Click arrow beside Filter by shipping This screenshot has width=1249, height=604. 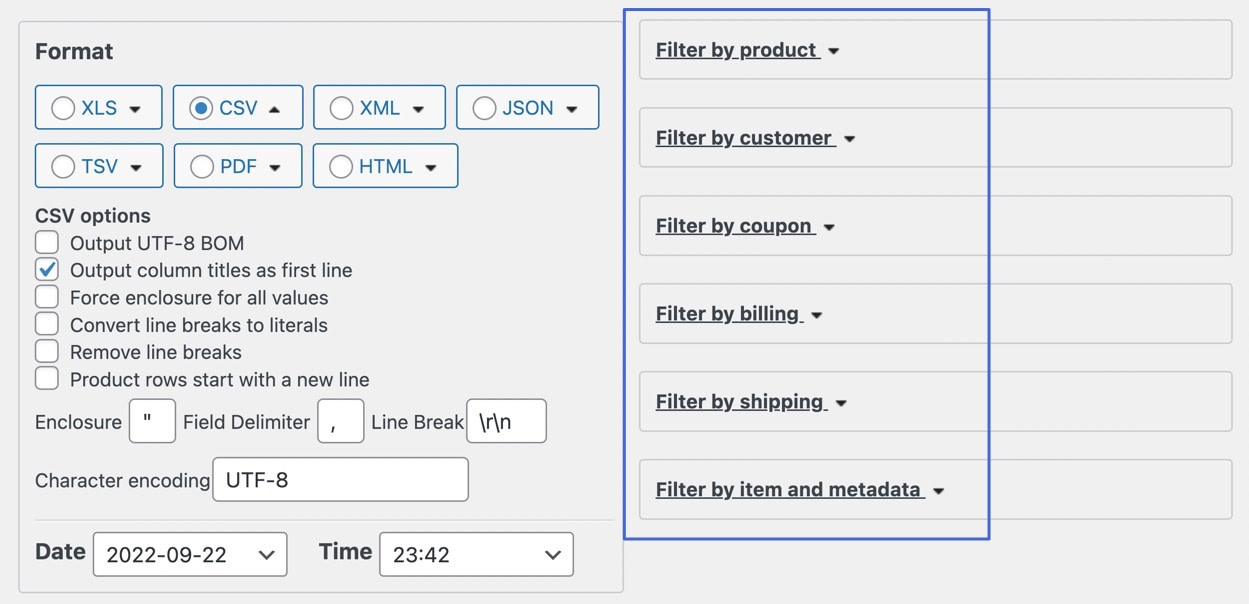tap(841, 403)
